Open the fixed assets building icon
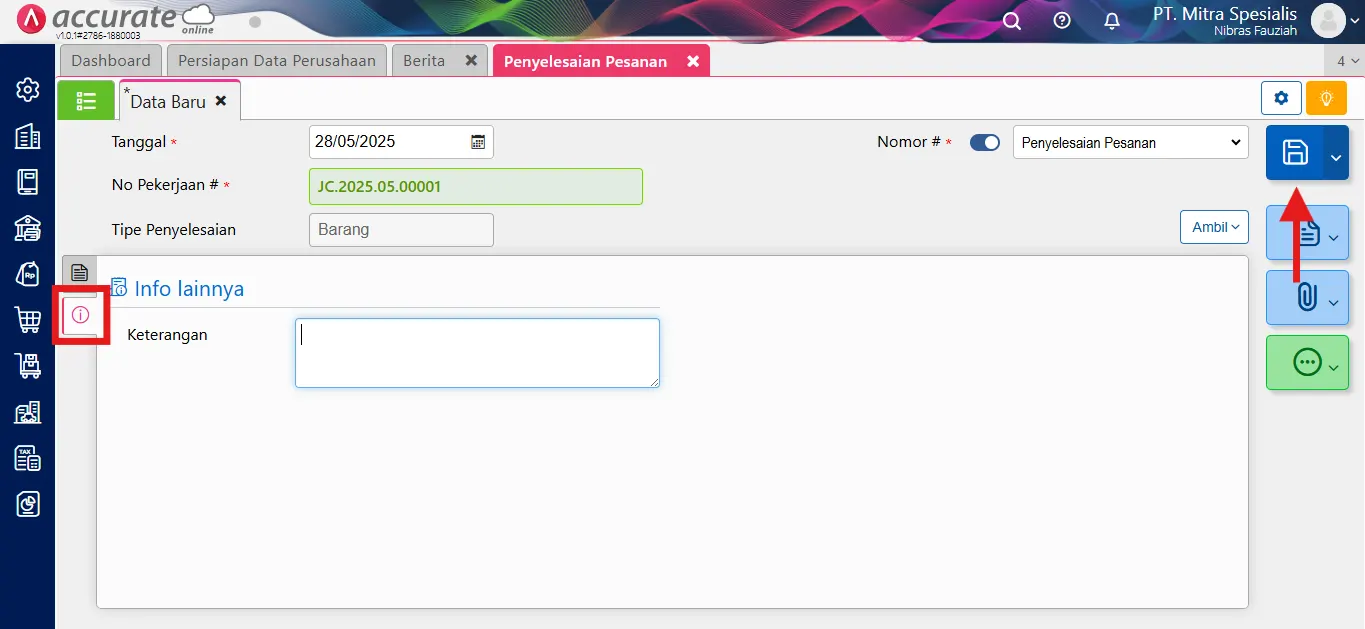This screenshot has height=629, width=1365. tap(28, 412)
